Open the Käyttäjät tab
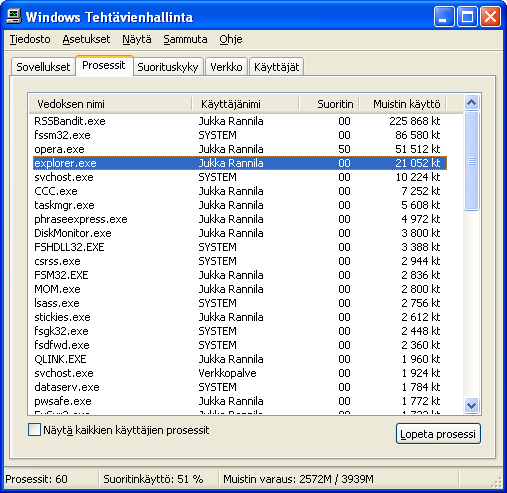This screenshot has height=493, width=507. click(x=276, y=67)
